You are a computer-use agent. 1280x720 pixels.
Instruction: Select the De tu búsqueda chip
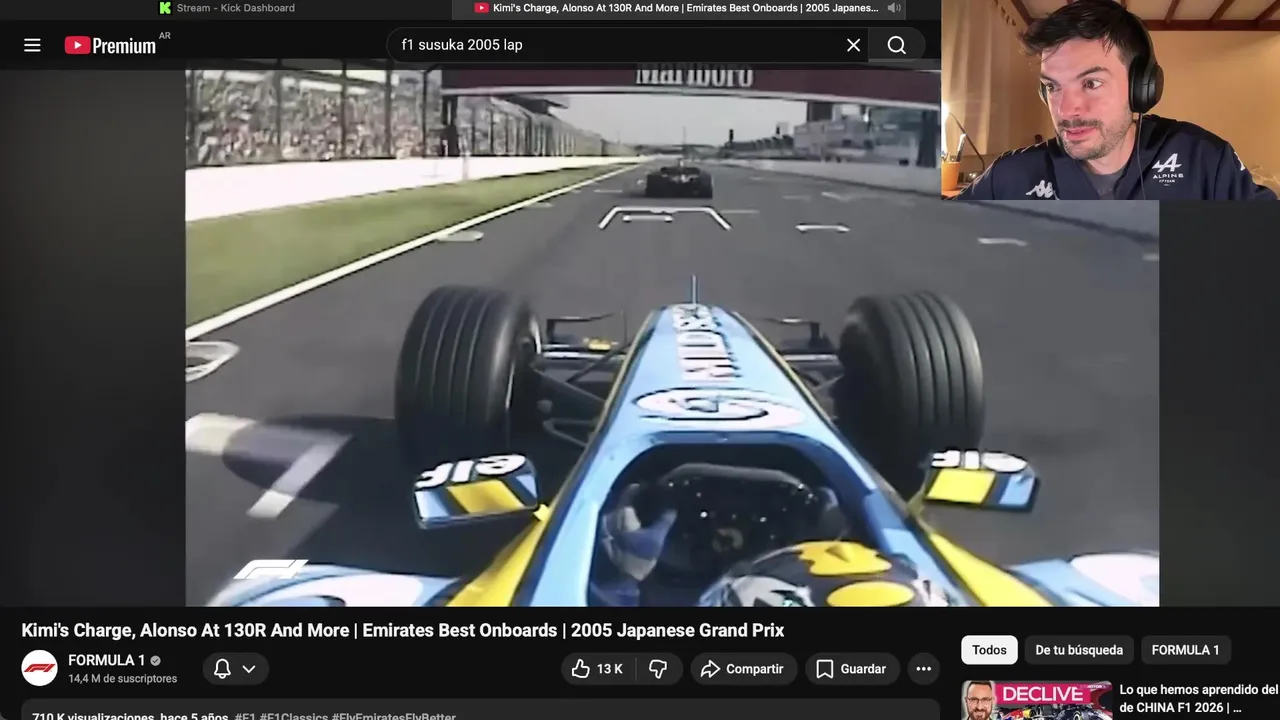click(1079, 650)
